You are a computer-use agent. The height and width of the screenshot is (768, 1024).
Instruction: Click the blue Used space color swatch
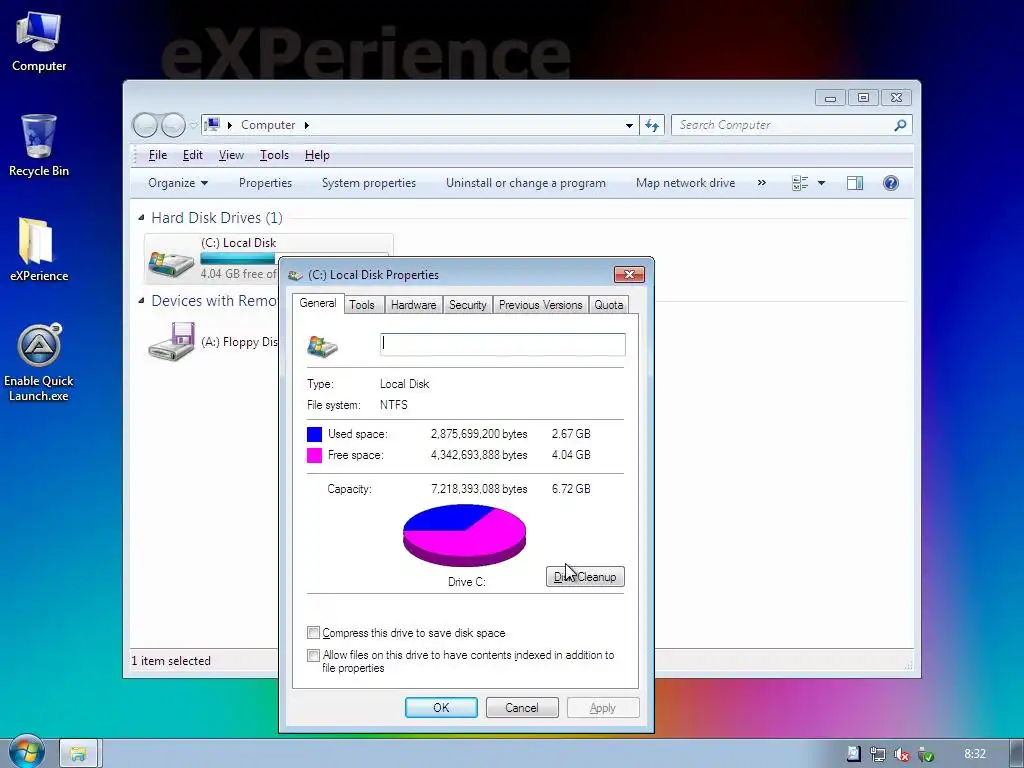tap(314, 434)
